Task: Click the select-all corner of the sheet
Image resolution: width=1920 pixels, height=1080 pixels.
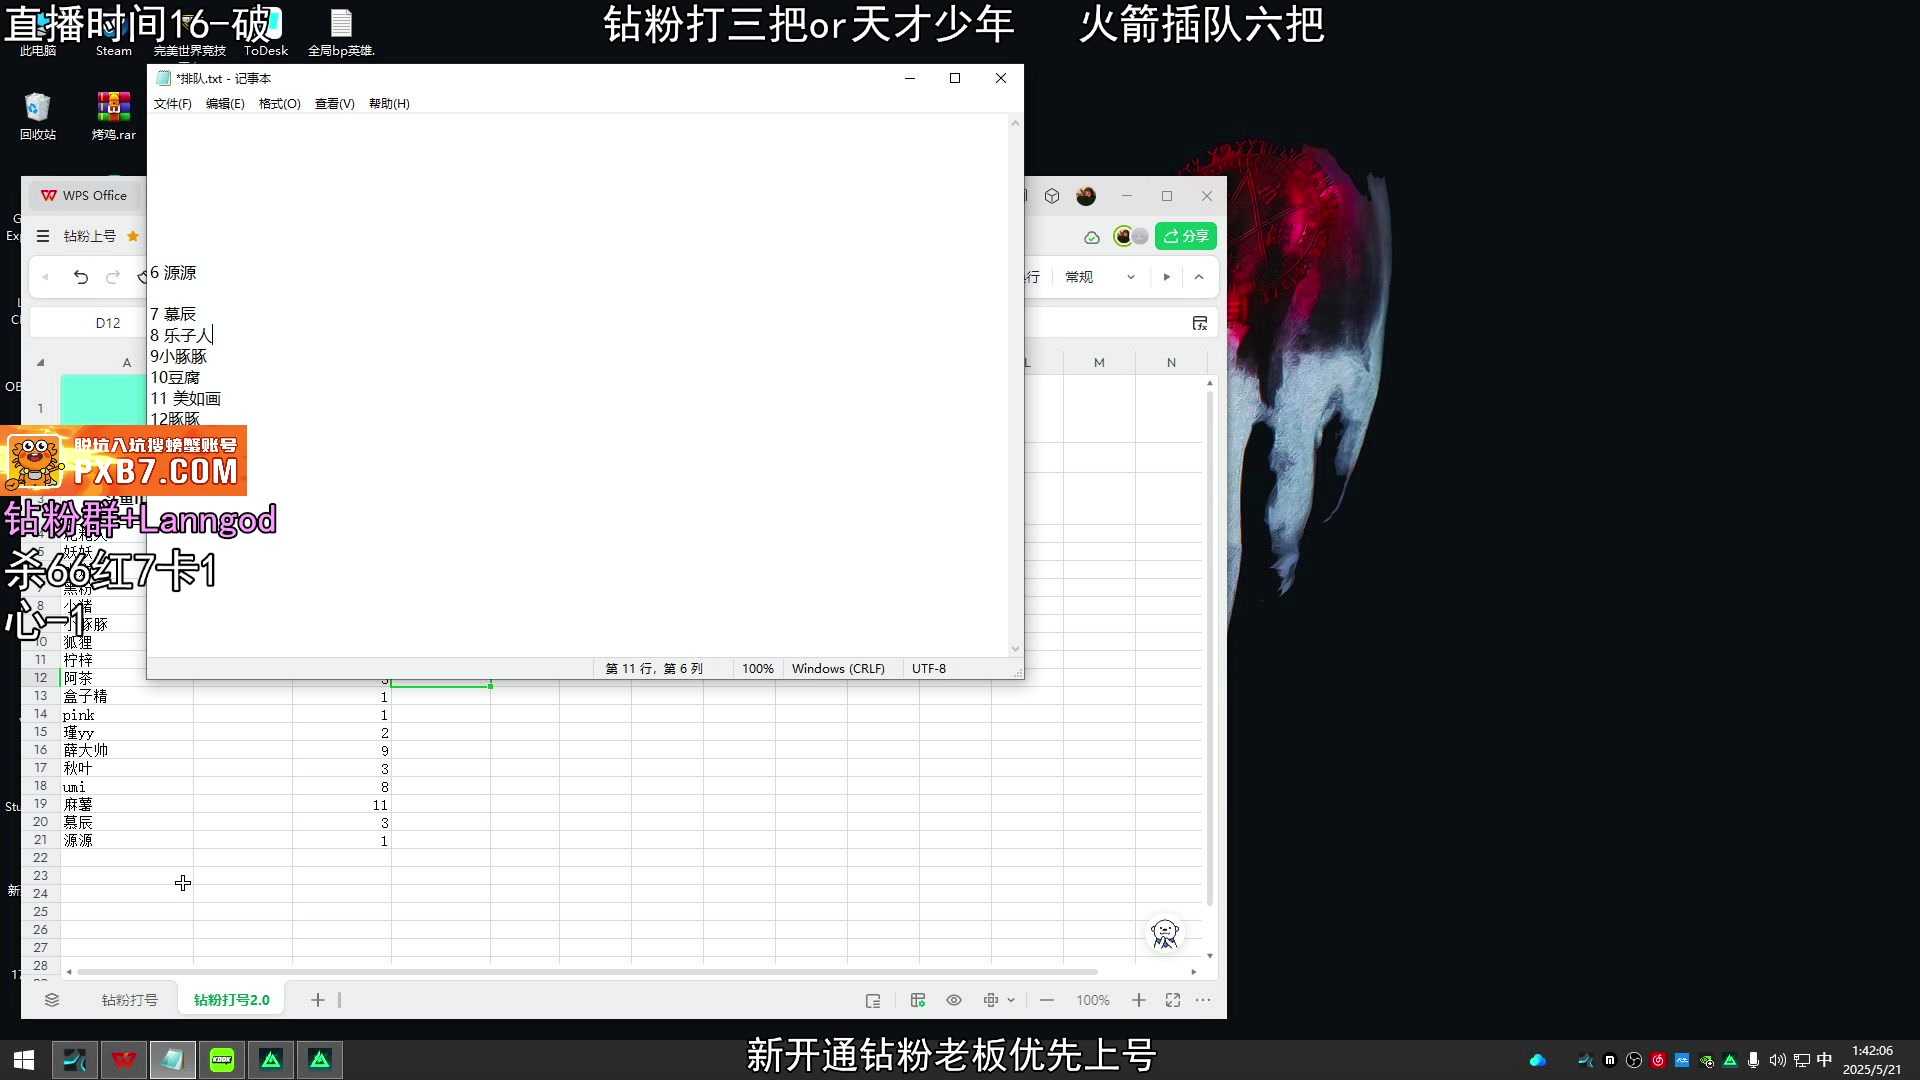Action: tap(41, 363)
